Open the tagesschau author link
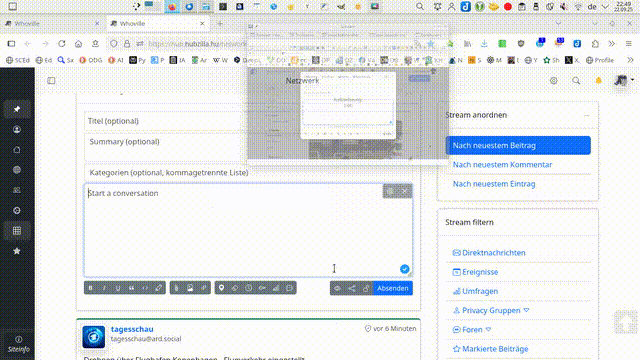This screenshot has height=360, width=640. click(132, 329)
